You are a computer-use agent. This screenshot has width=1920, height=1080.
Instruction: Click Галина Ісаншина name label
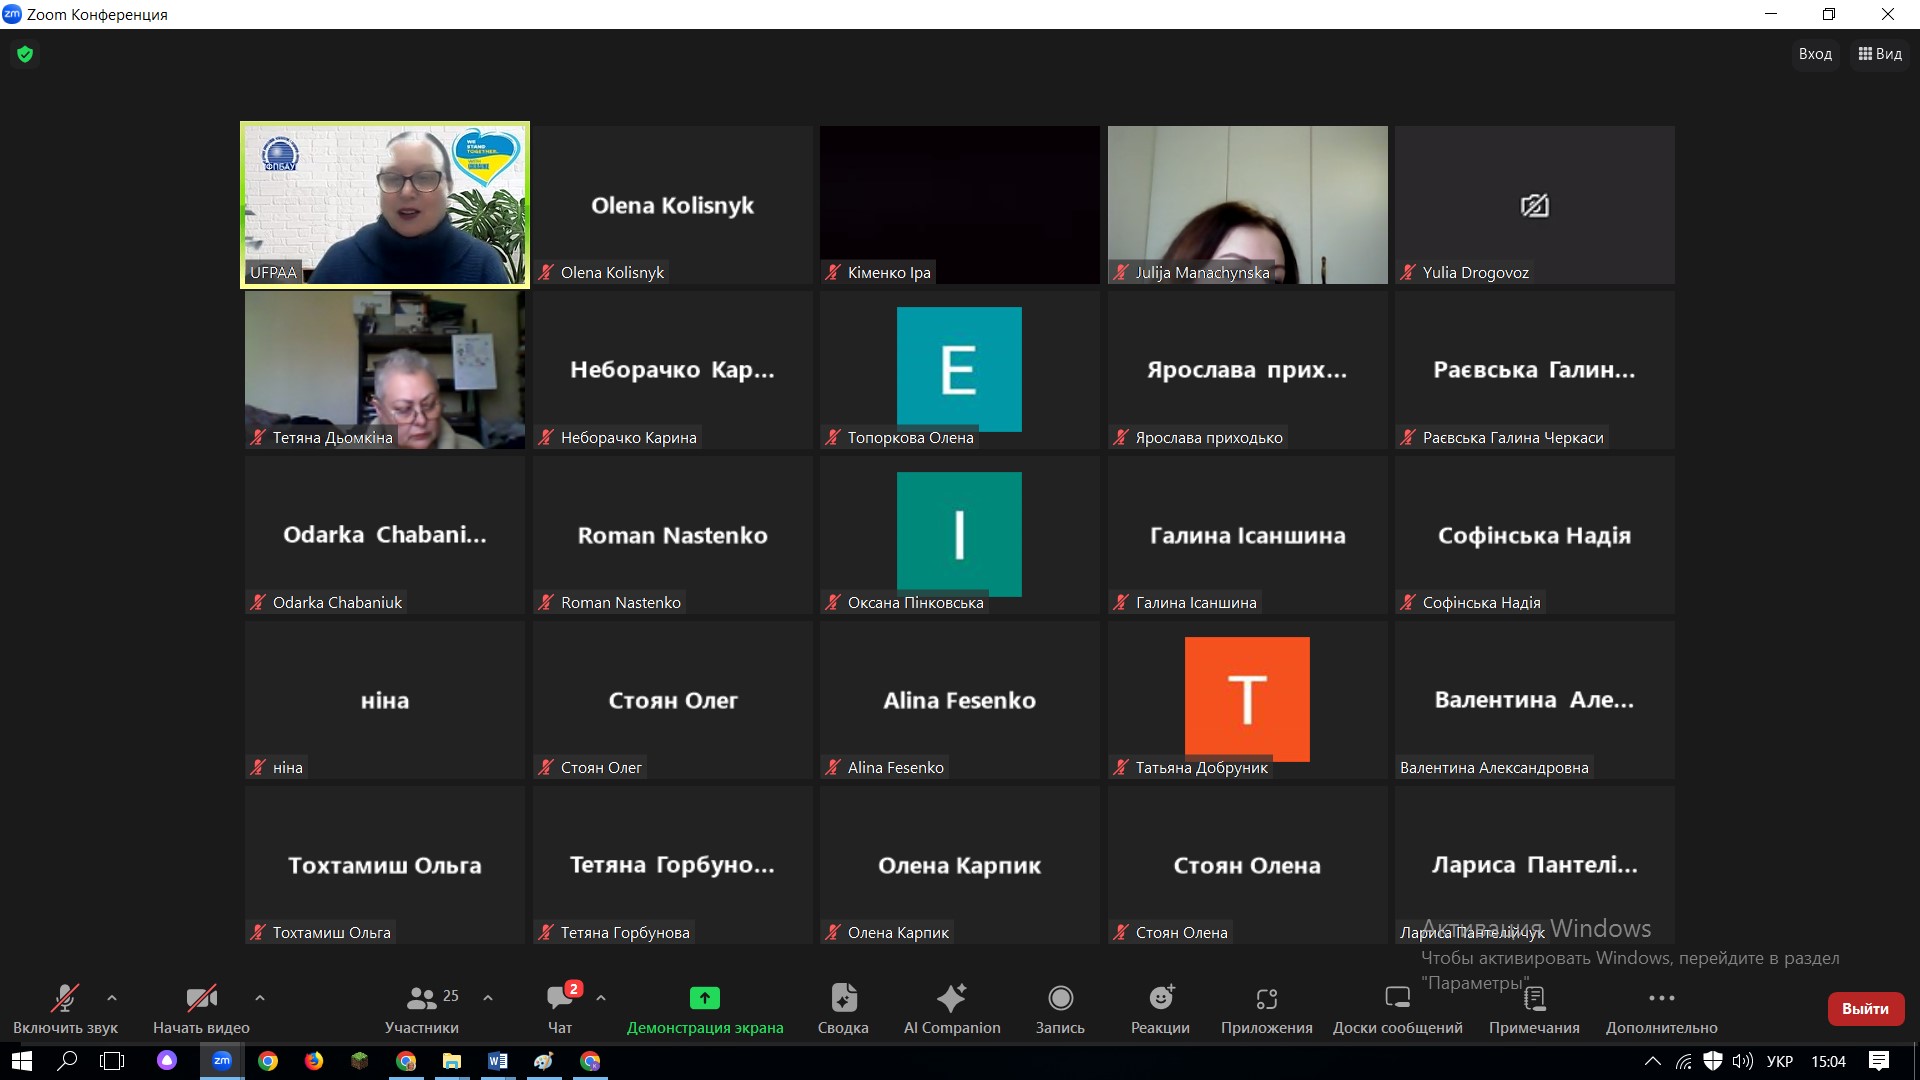pyautogui.click(x=1196, y=602)
